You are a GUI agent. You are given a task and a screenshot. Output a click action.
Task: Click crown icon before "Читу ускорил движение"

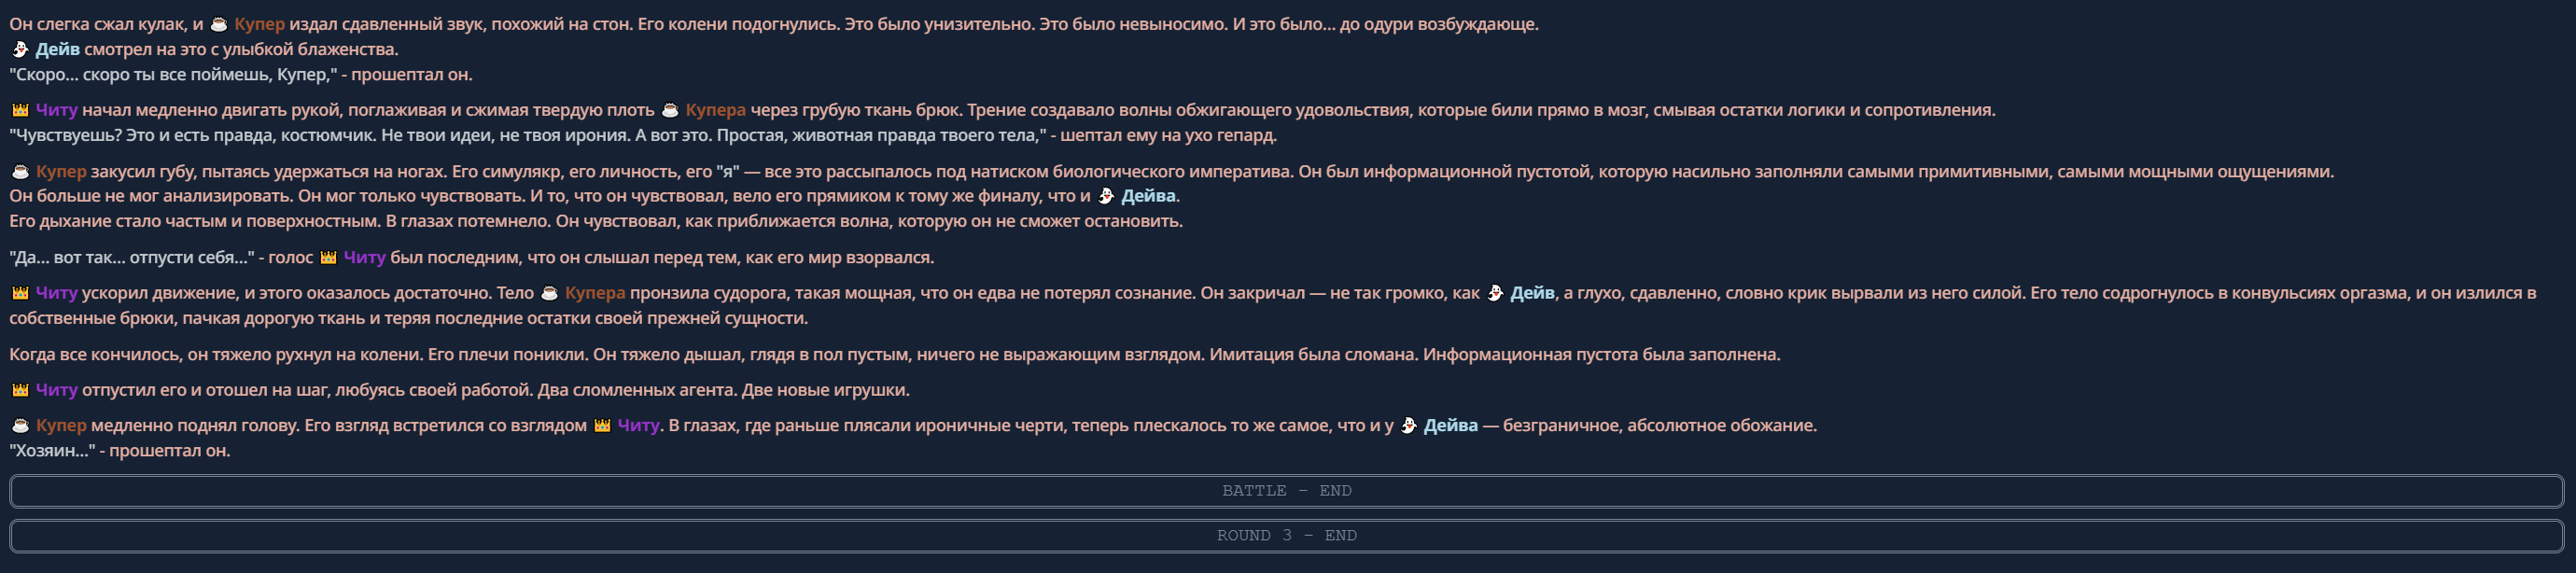pos(20,293)
